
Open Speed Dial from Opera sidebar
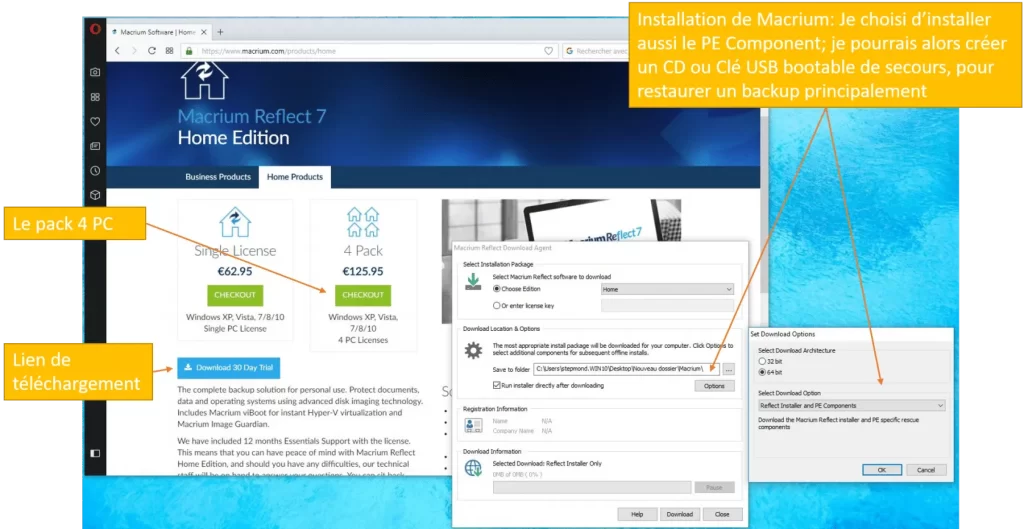pos(95,97)
